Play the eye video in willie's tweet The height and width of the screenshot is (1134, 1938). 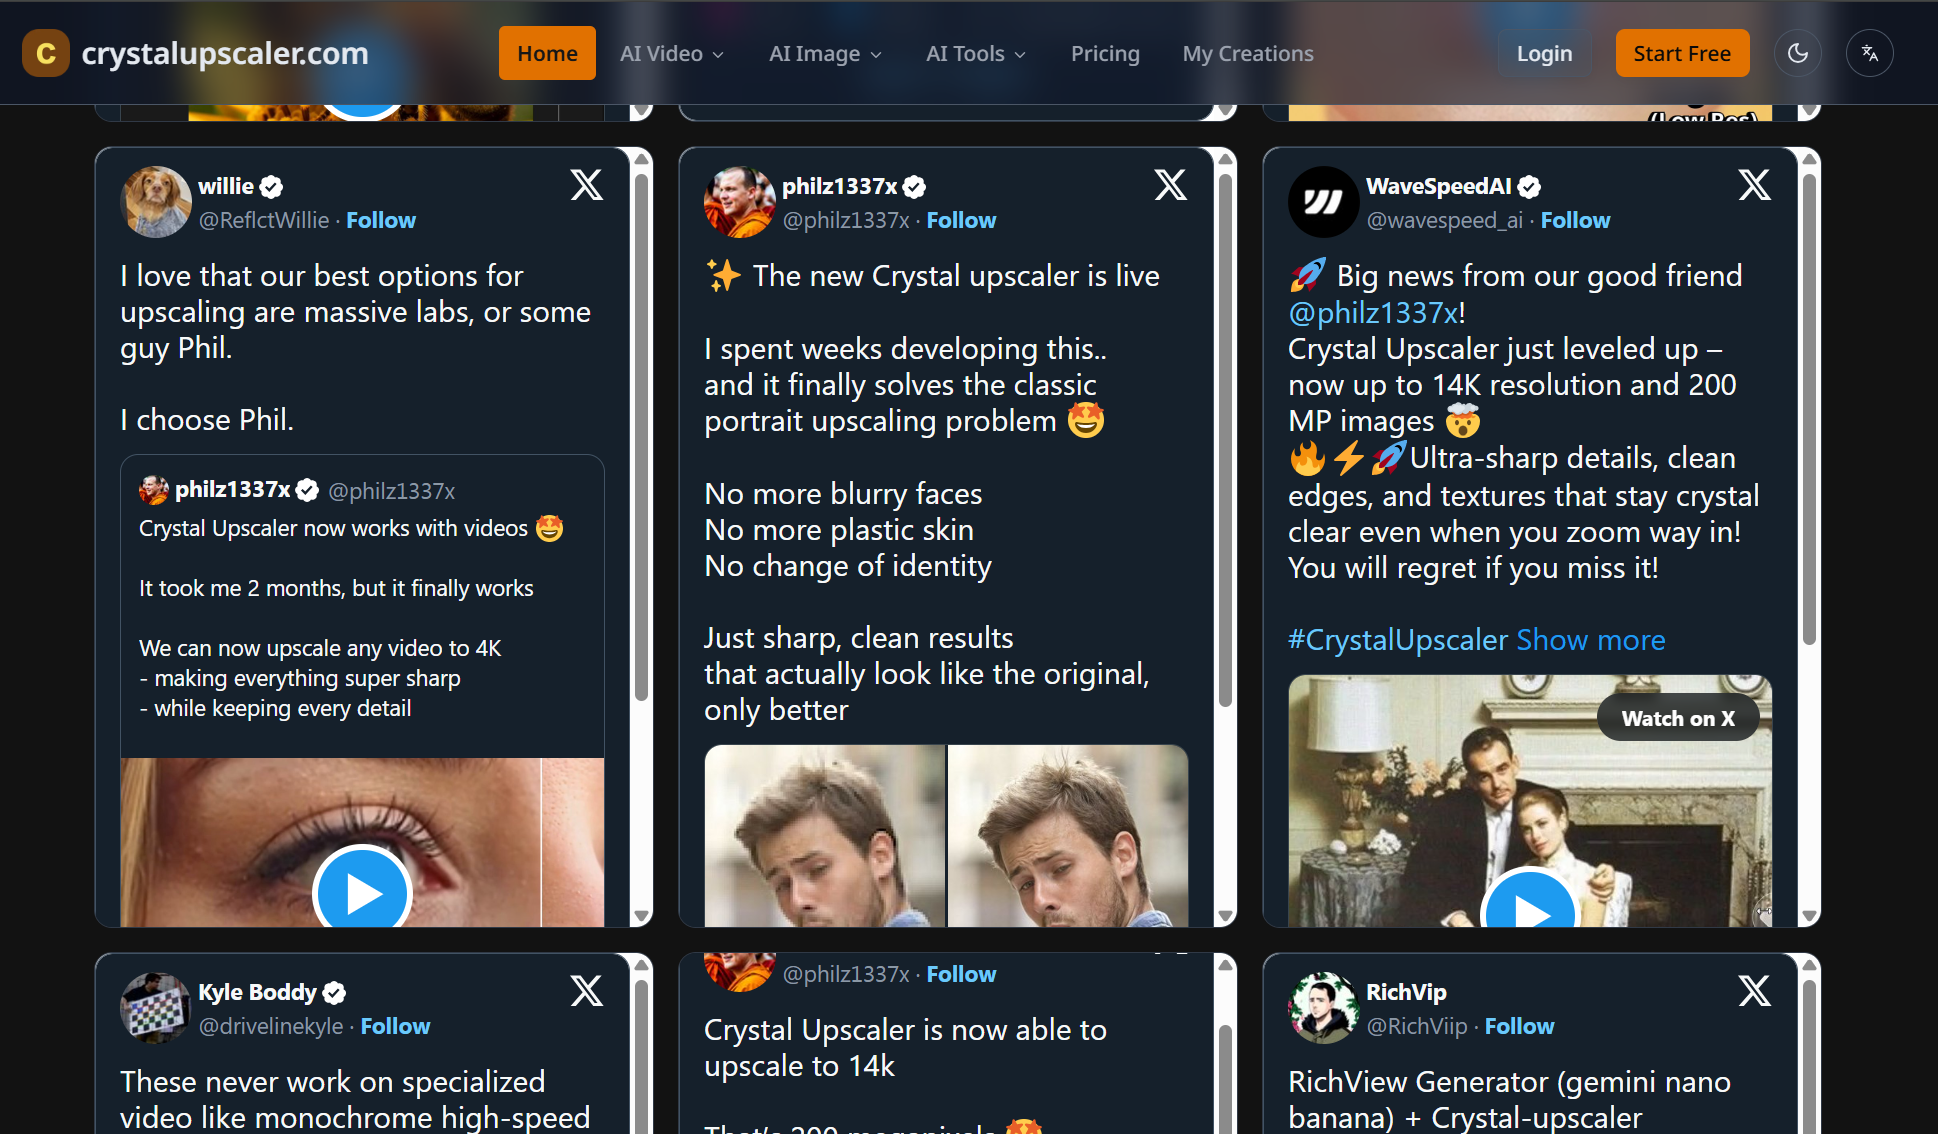(362, 893)
